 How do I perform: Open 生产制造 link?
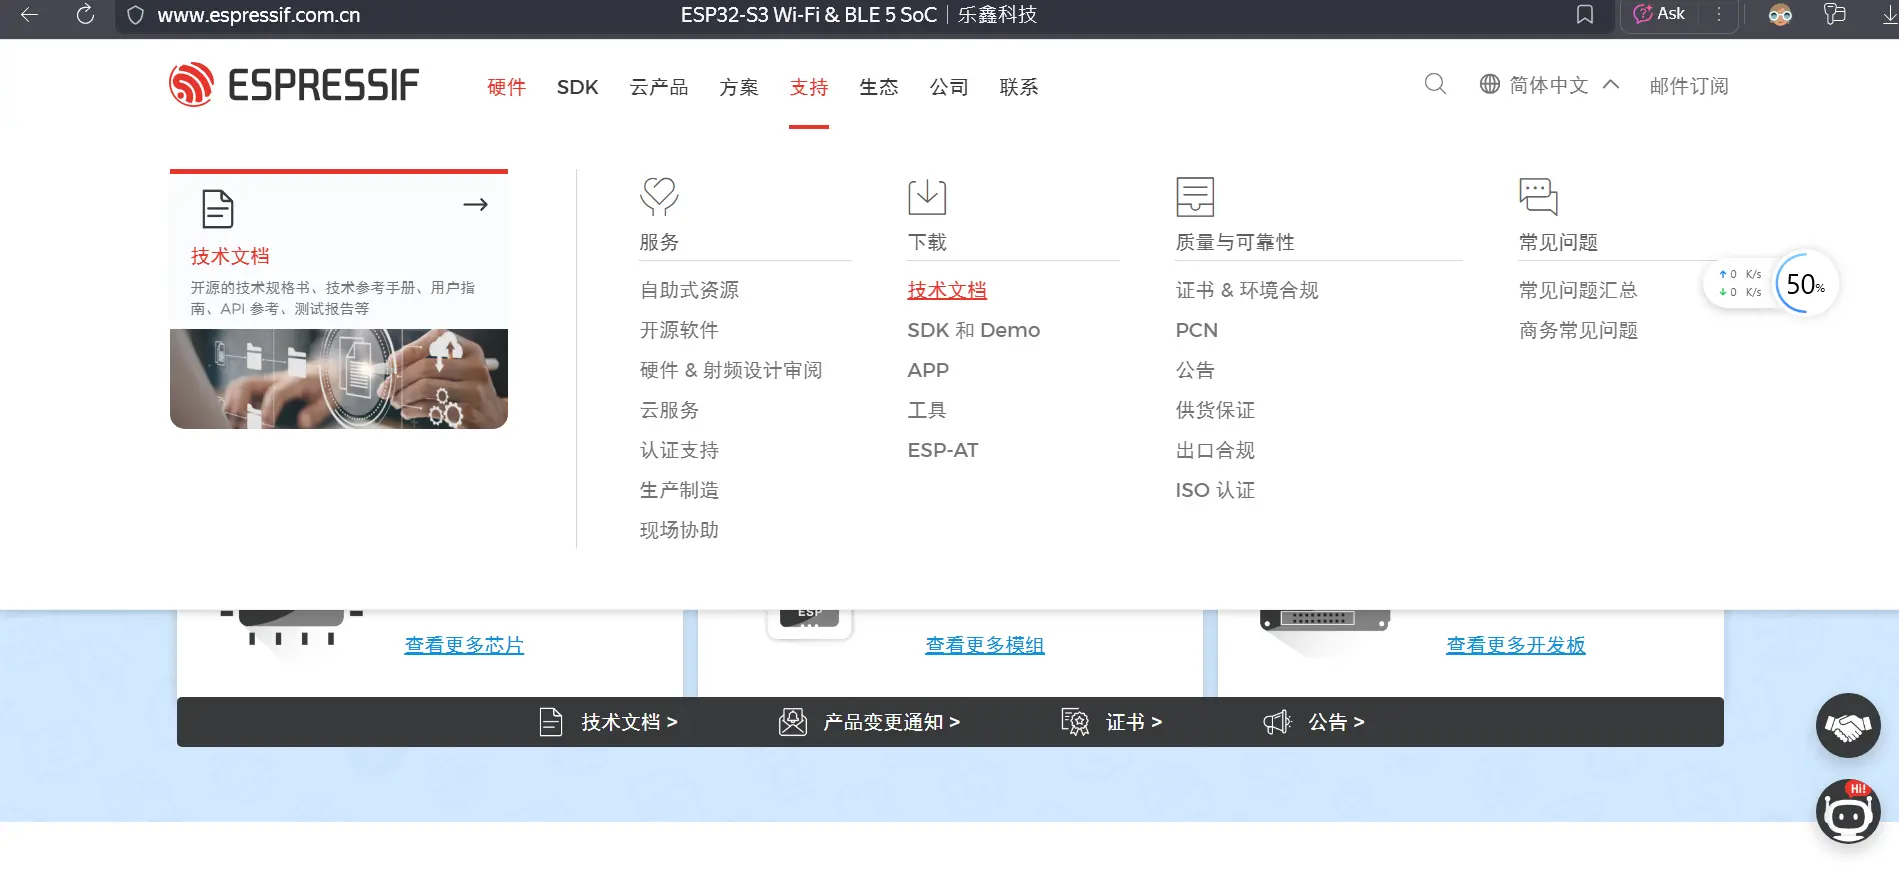coord(679,490)
